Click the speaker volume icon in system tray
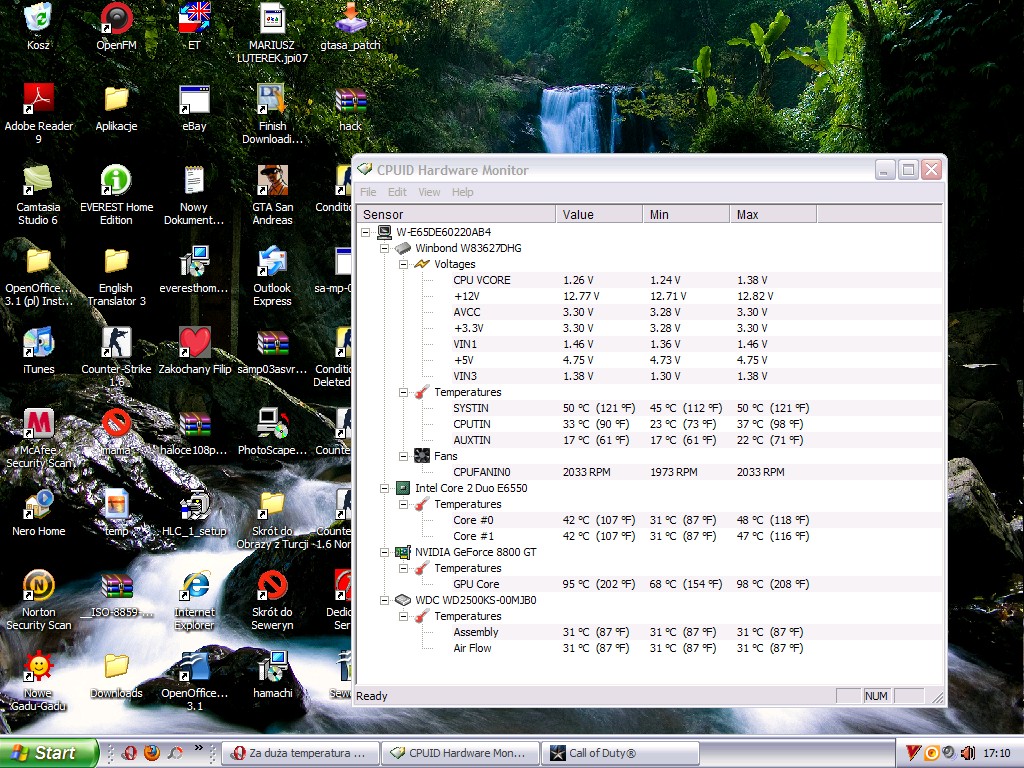 point(967,753)
